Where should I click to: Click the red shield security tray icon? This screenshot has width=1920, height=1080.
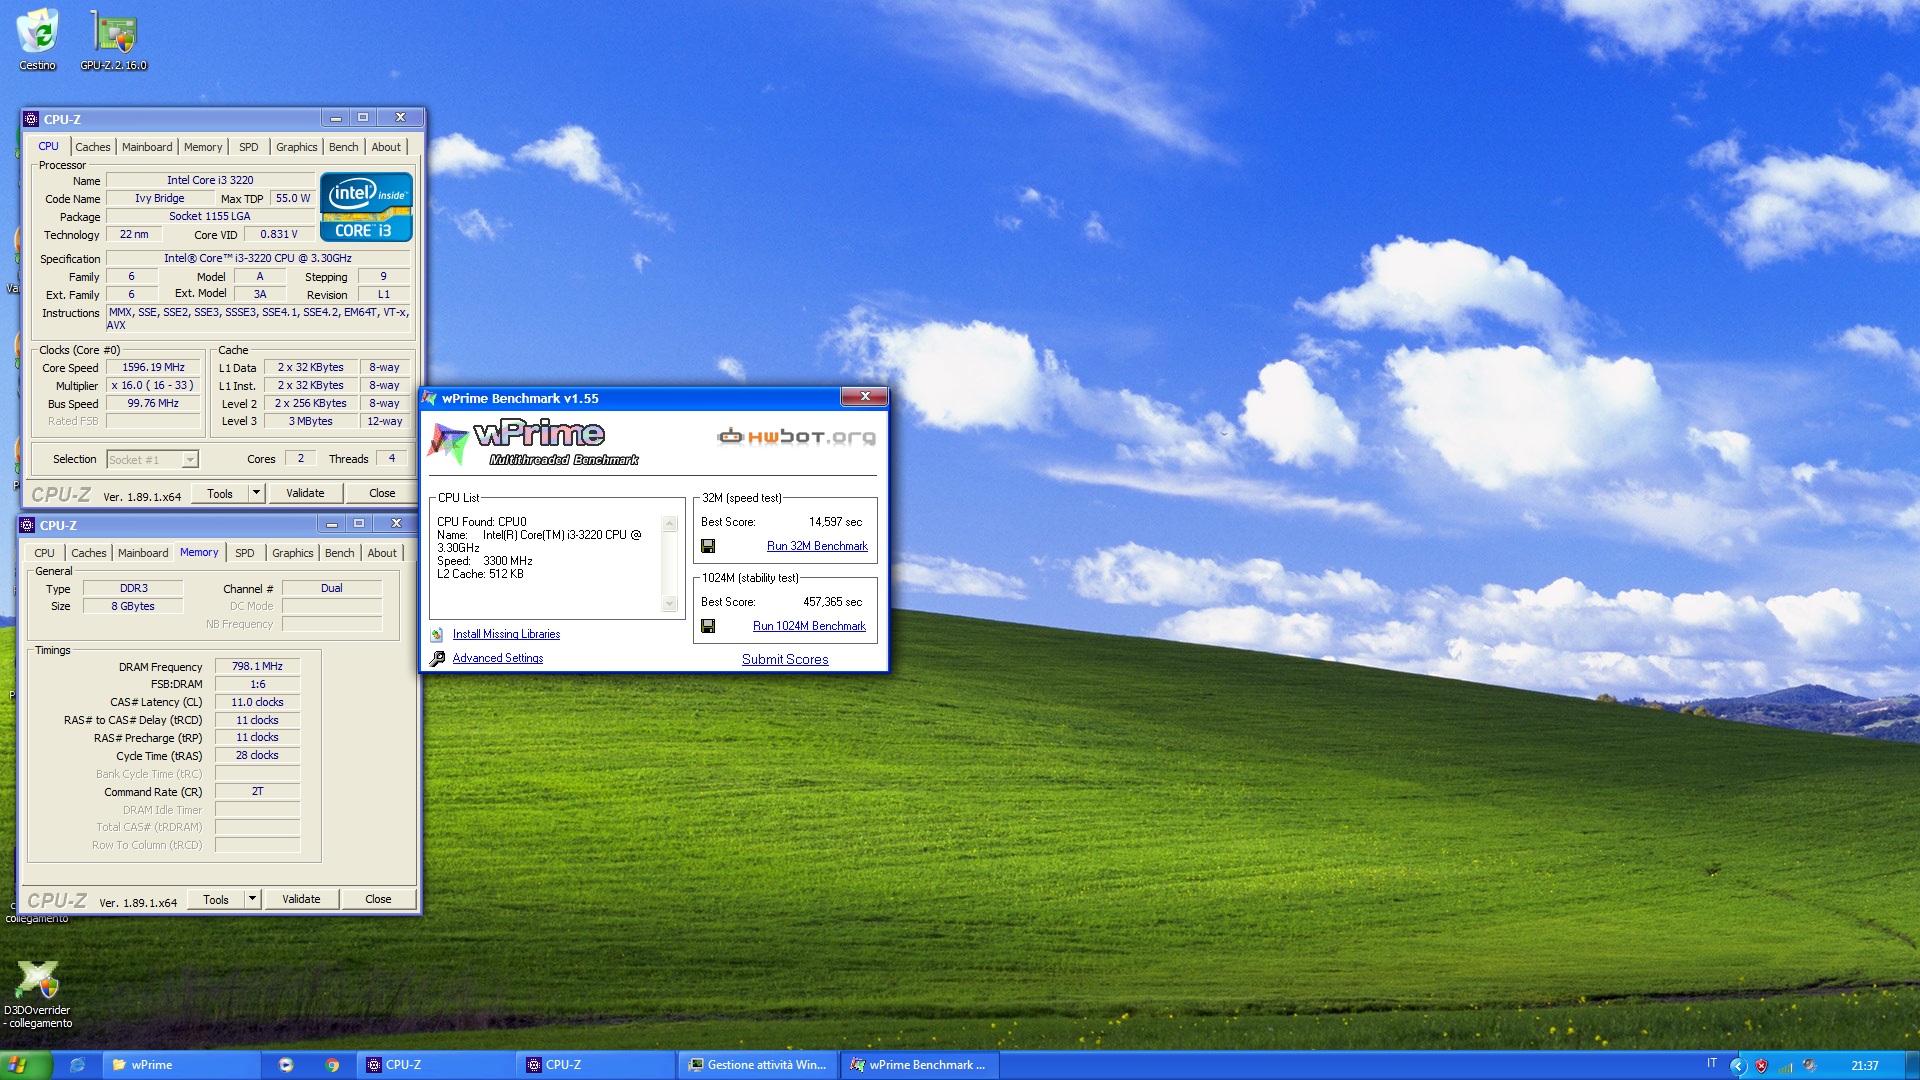click(1761, 1066)
